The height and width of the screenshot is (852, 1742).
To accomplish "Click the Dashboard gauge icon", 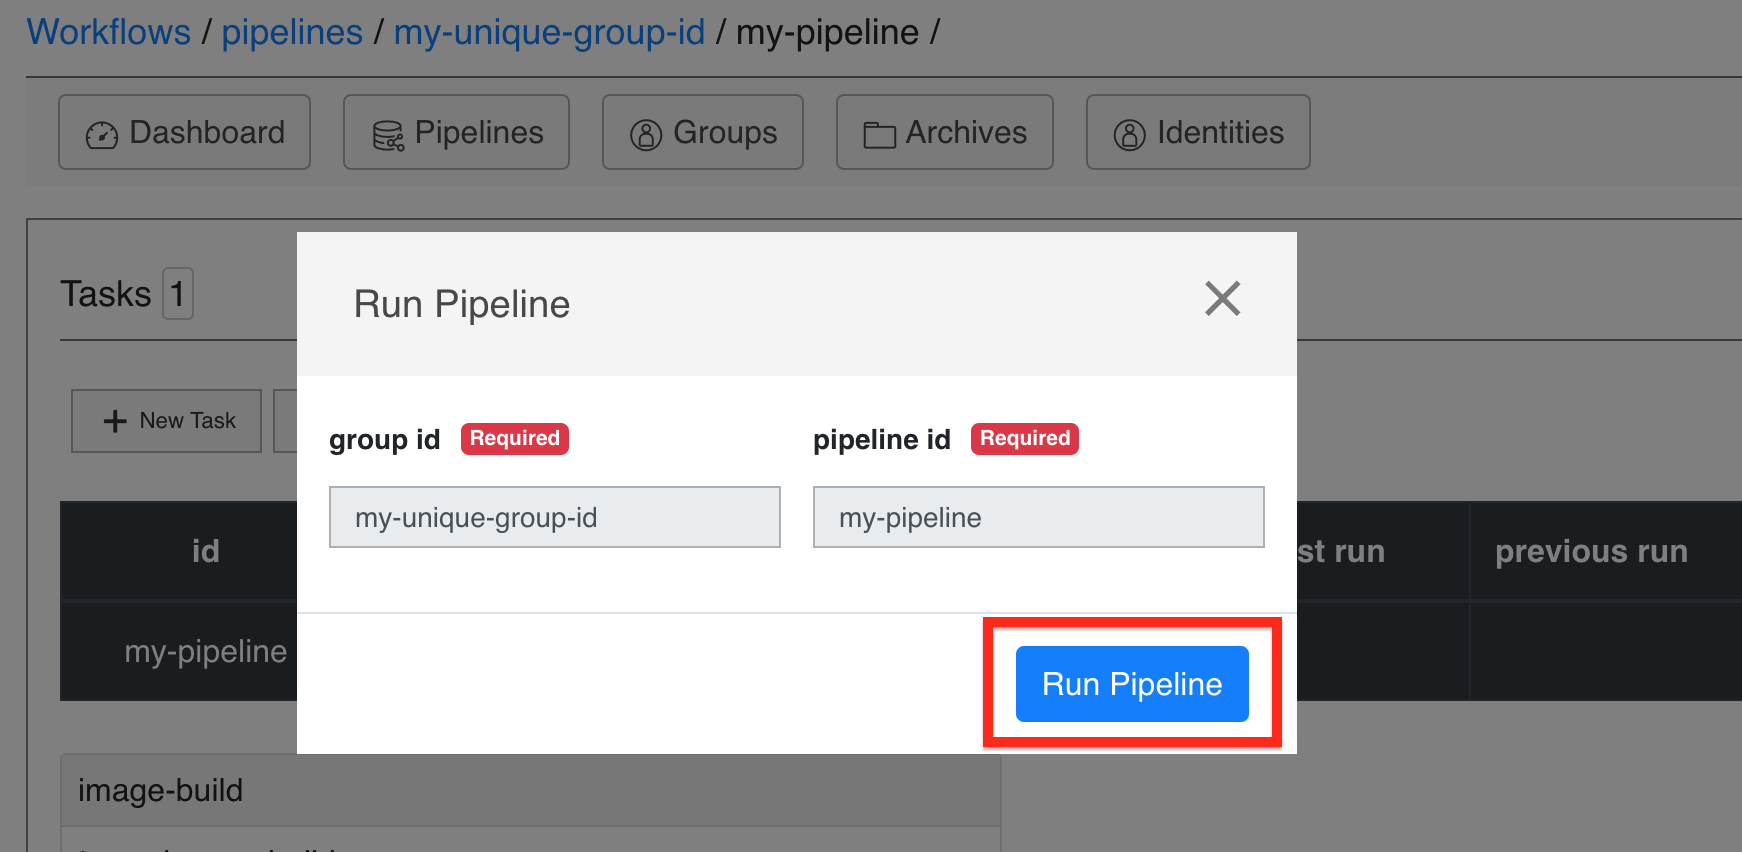I will tap(102, 135).
